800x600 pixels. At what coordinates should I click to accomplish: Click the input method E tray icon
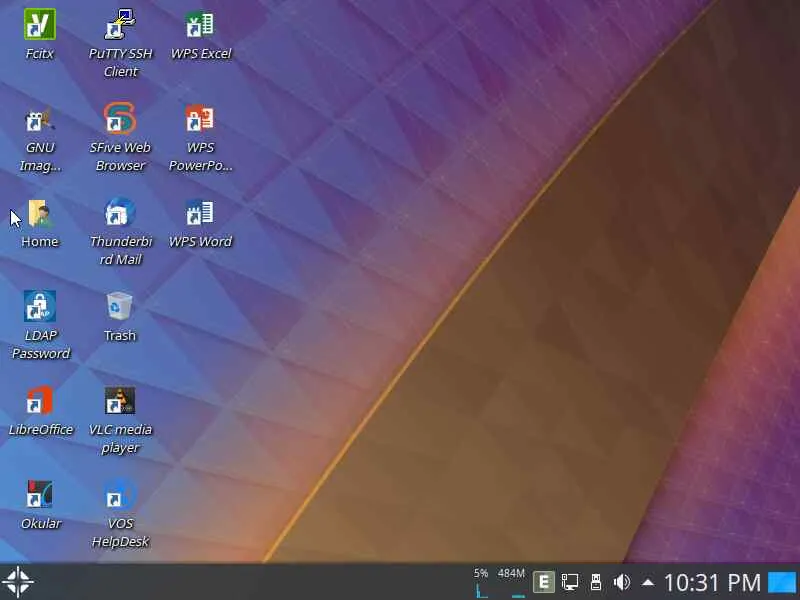[543, 582]
